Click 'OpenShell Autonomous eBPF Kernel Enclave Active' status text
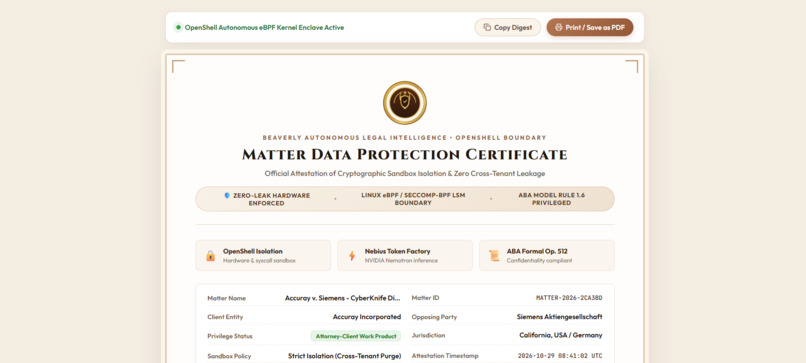Image resolution: width=806 pixels, height=363 pixels. (x=264, y=27)
